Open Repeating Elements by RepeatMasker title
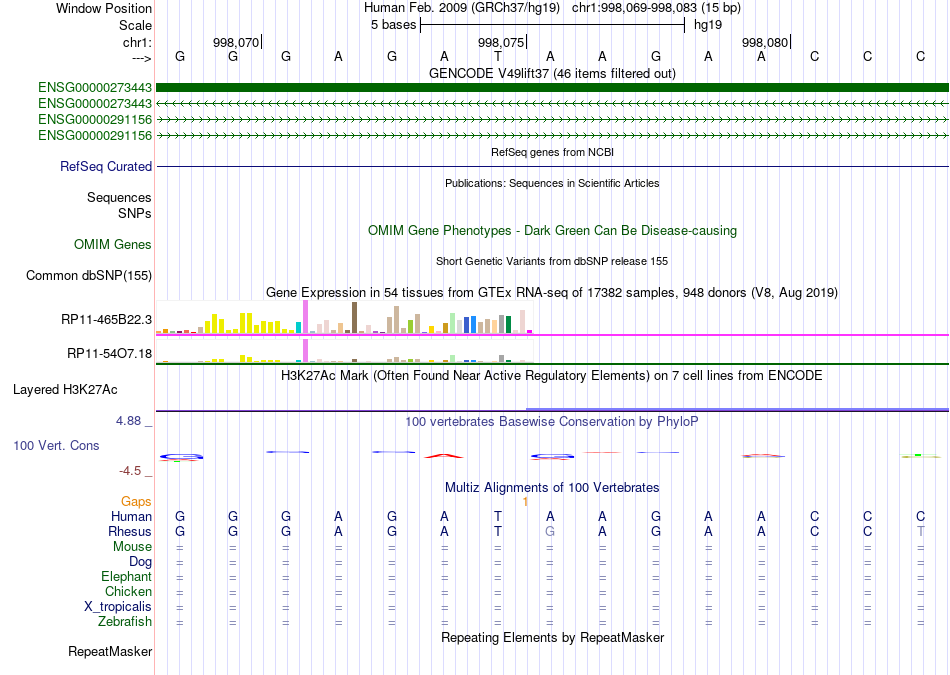 (552, 637)
